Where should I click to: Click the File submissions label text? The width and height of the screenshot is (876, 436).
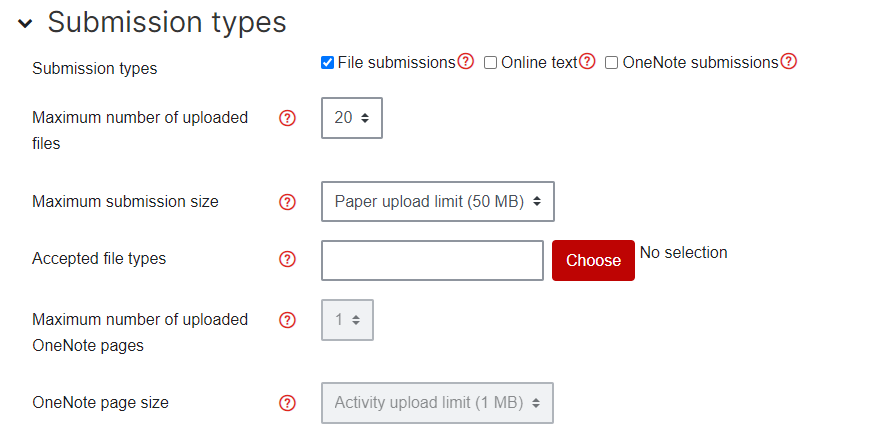pos(397,63)
